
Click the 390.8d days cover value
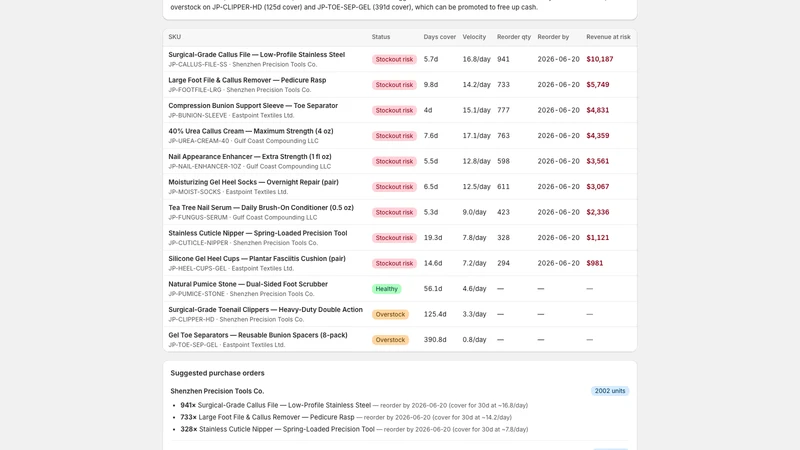click(435, 340)
